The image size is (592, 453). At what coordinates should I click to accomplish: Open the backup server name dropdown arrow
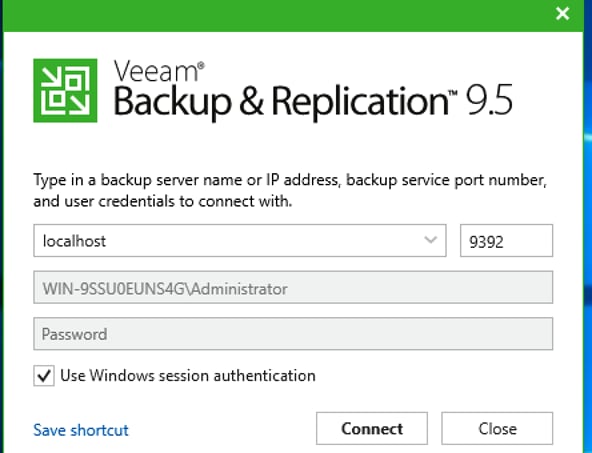430,240
